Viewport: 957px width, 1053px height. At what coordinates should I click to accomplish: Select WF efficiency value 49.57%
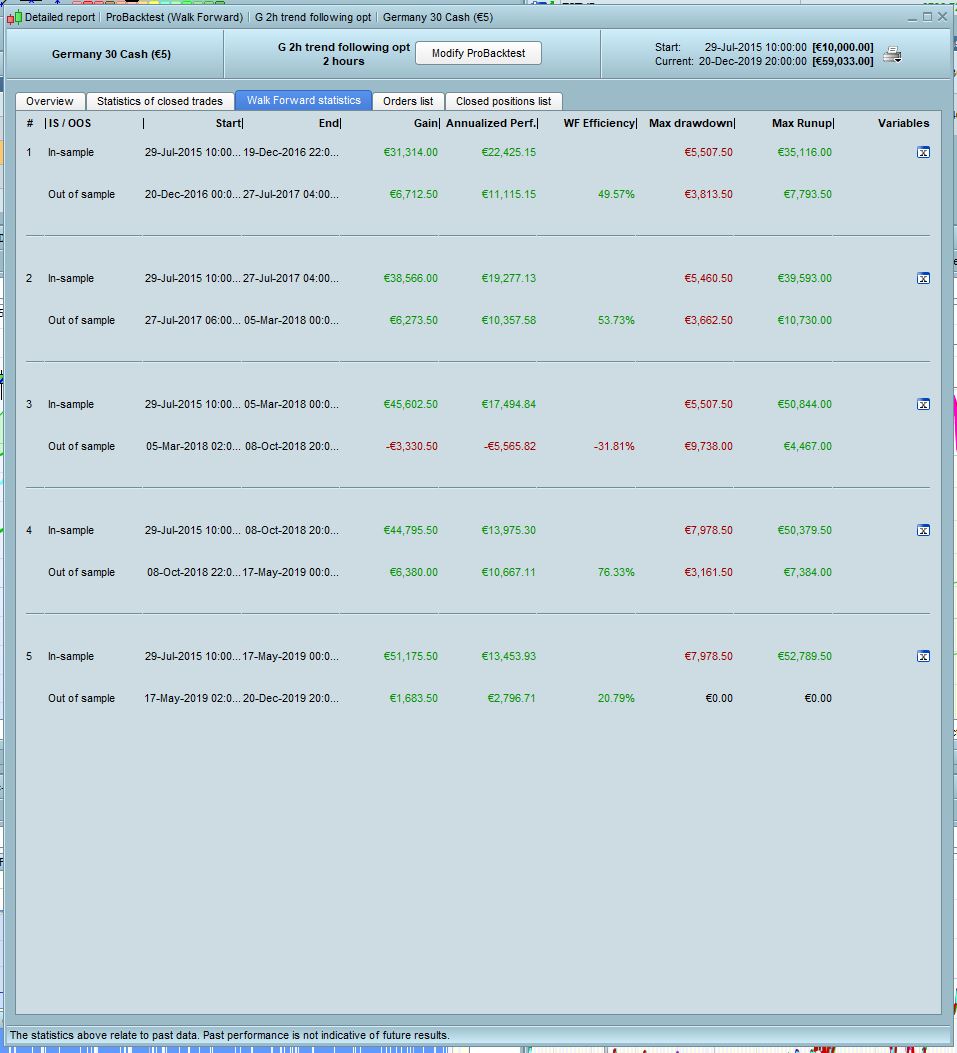coord(616,195)
